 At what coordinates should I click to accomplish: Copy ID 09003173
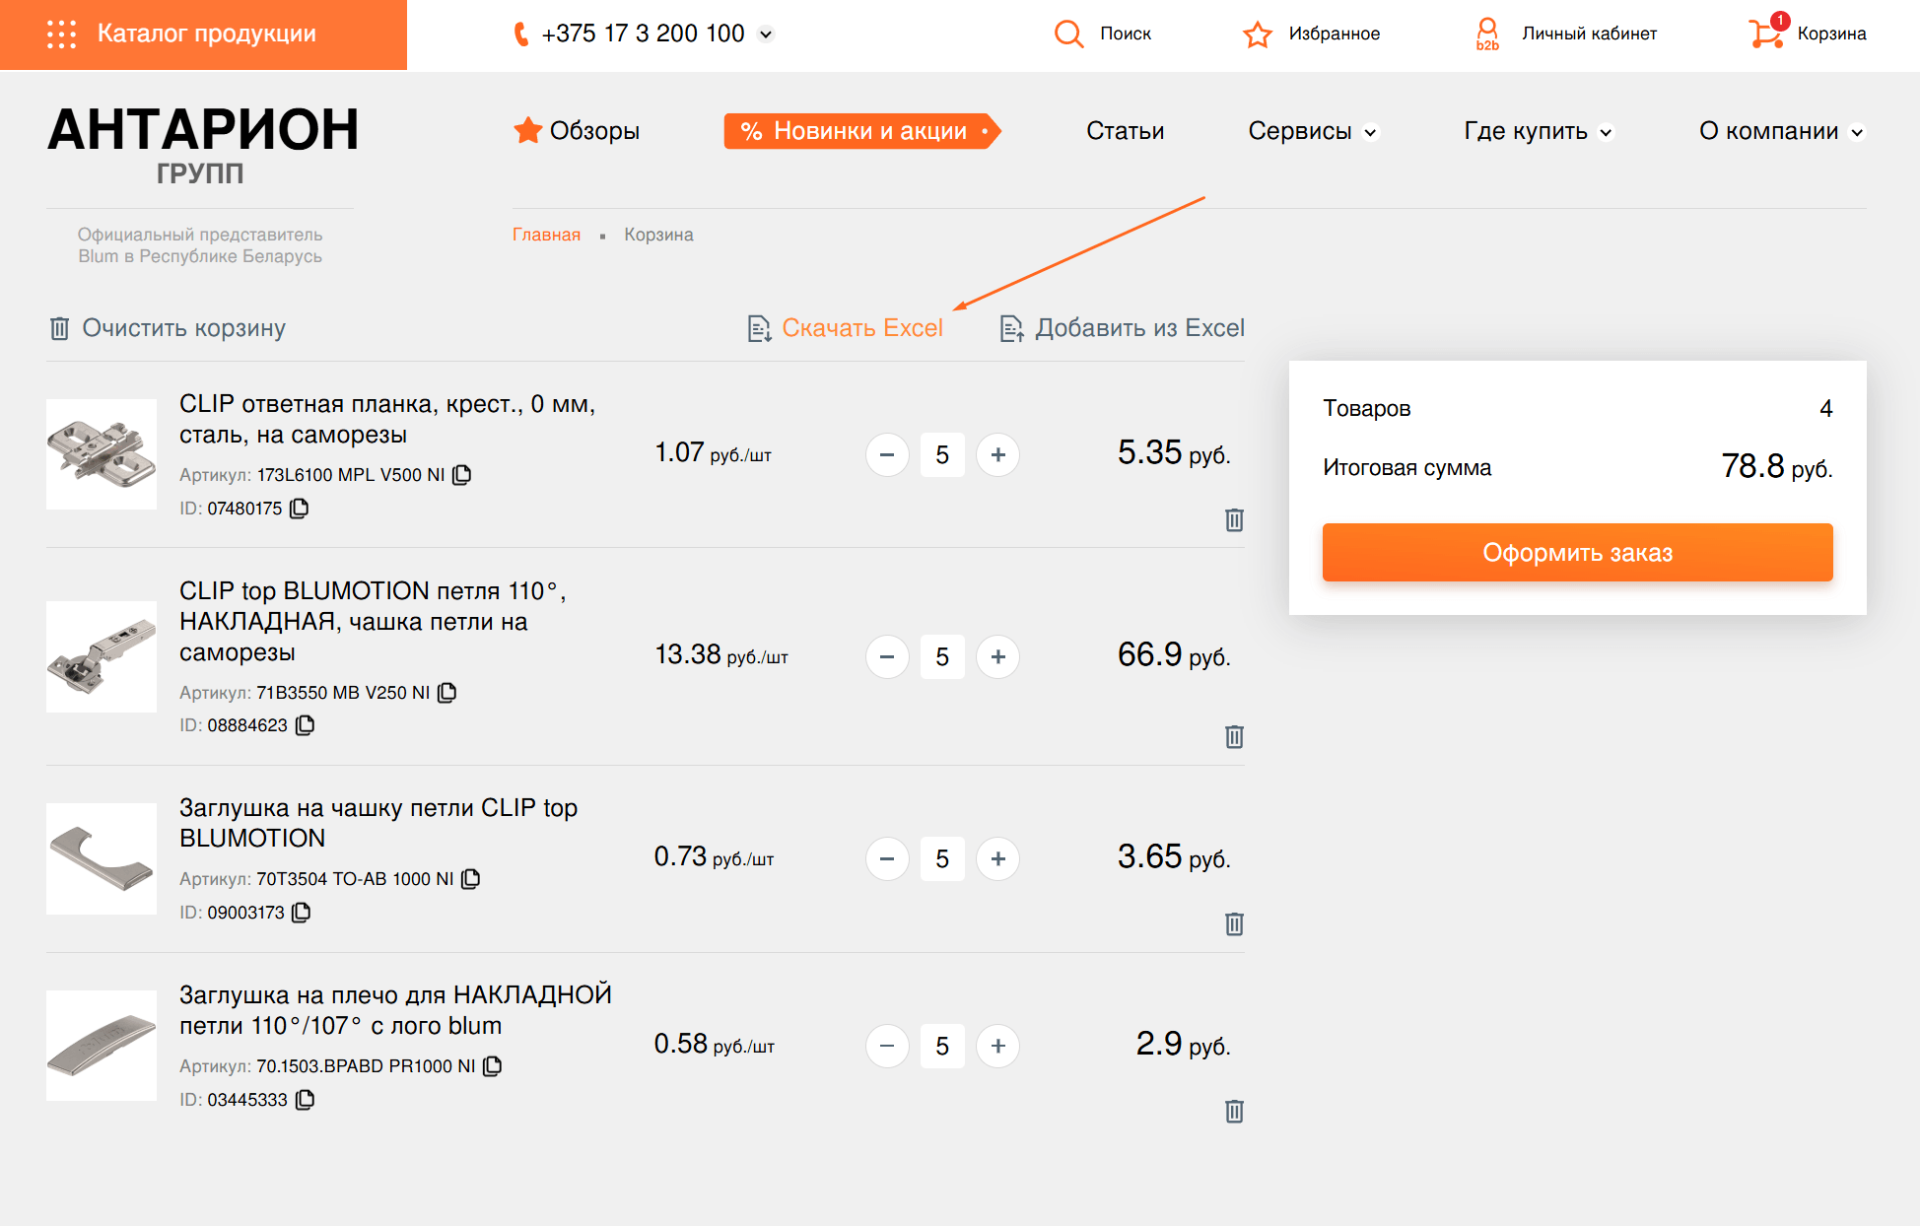301,913
